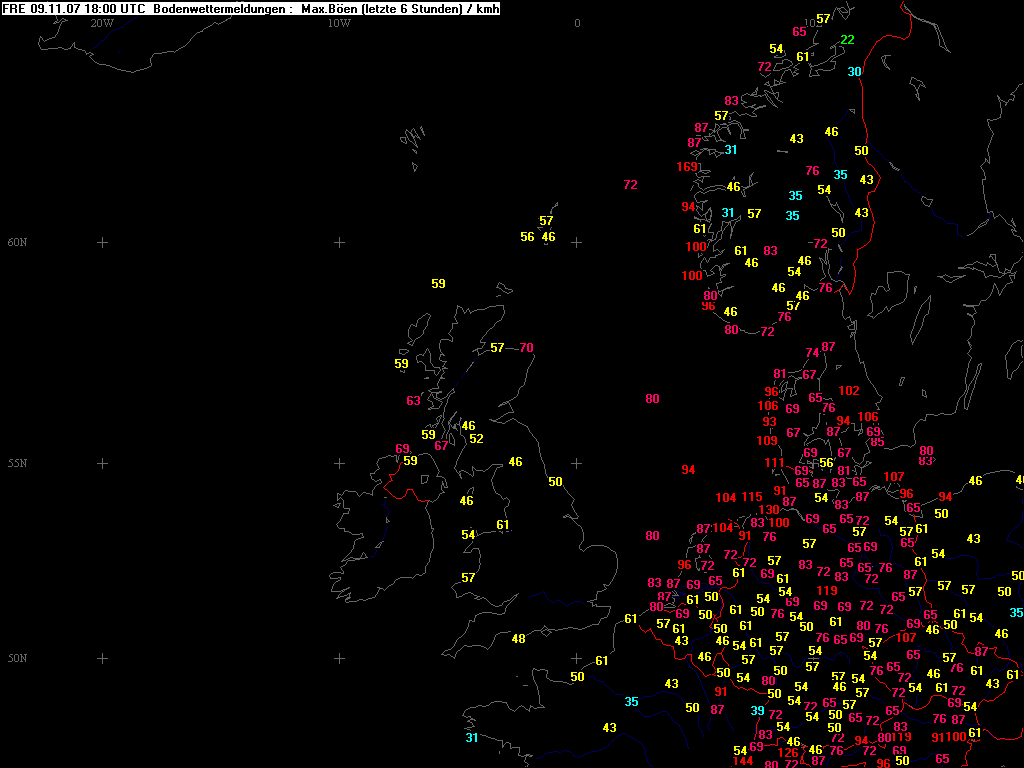Click the yellow 48 station value

pyautogui.click(x=518, y=639)
